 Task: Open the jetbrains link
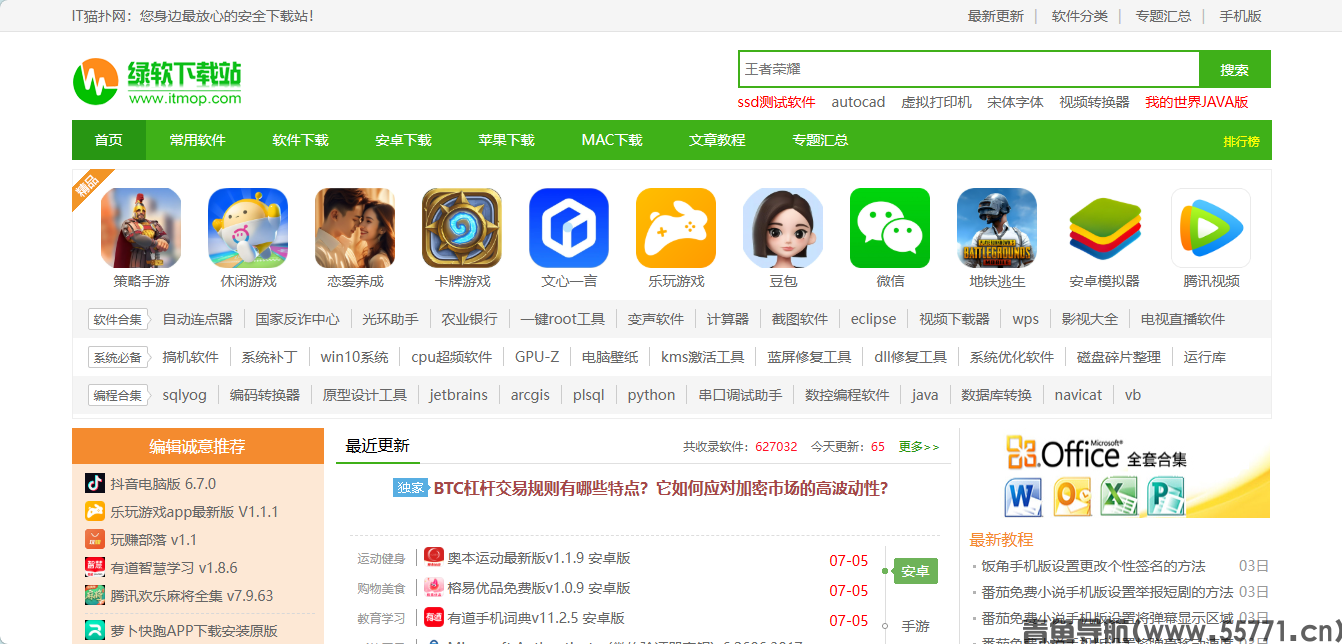pos(459,395)
